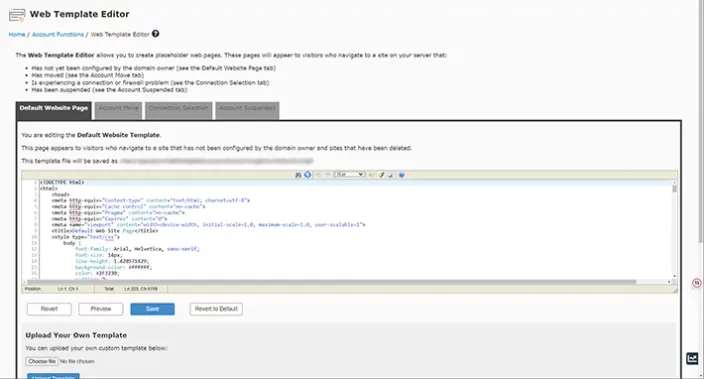Click the resize grip at the editor's bottom corner
Viewport: 704px width, 379px height.
tap(675, 290)
